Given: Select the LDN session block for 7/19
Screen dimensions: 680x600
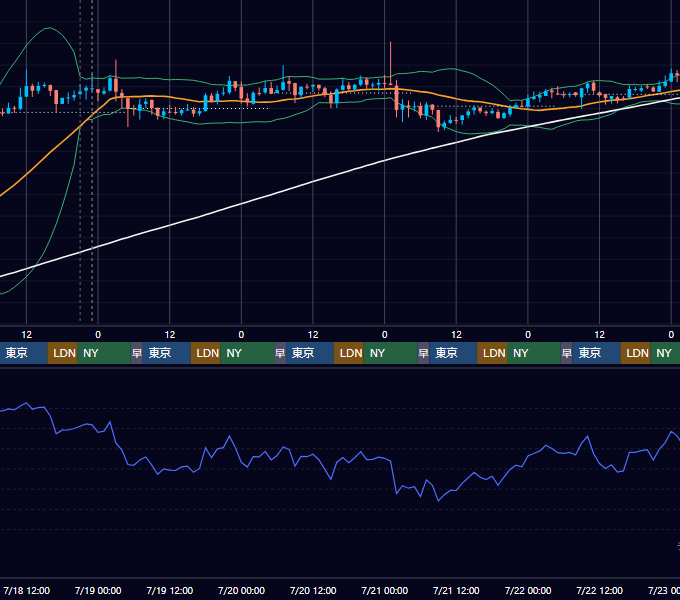Looking at the screenshot, I should point(206,353).
